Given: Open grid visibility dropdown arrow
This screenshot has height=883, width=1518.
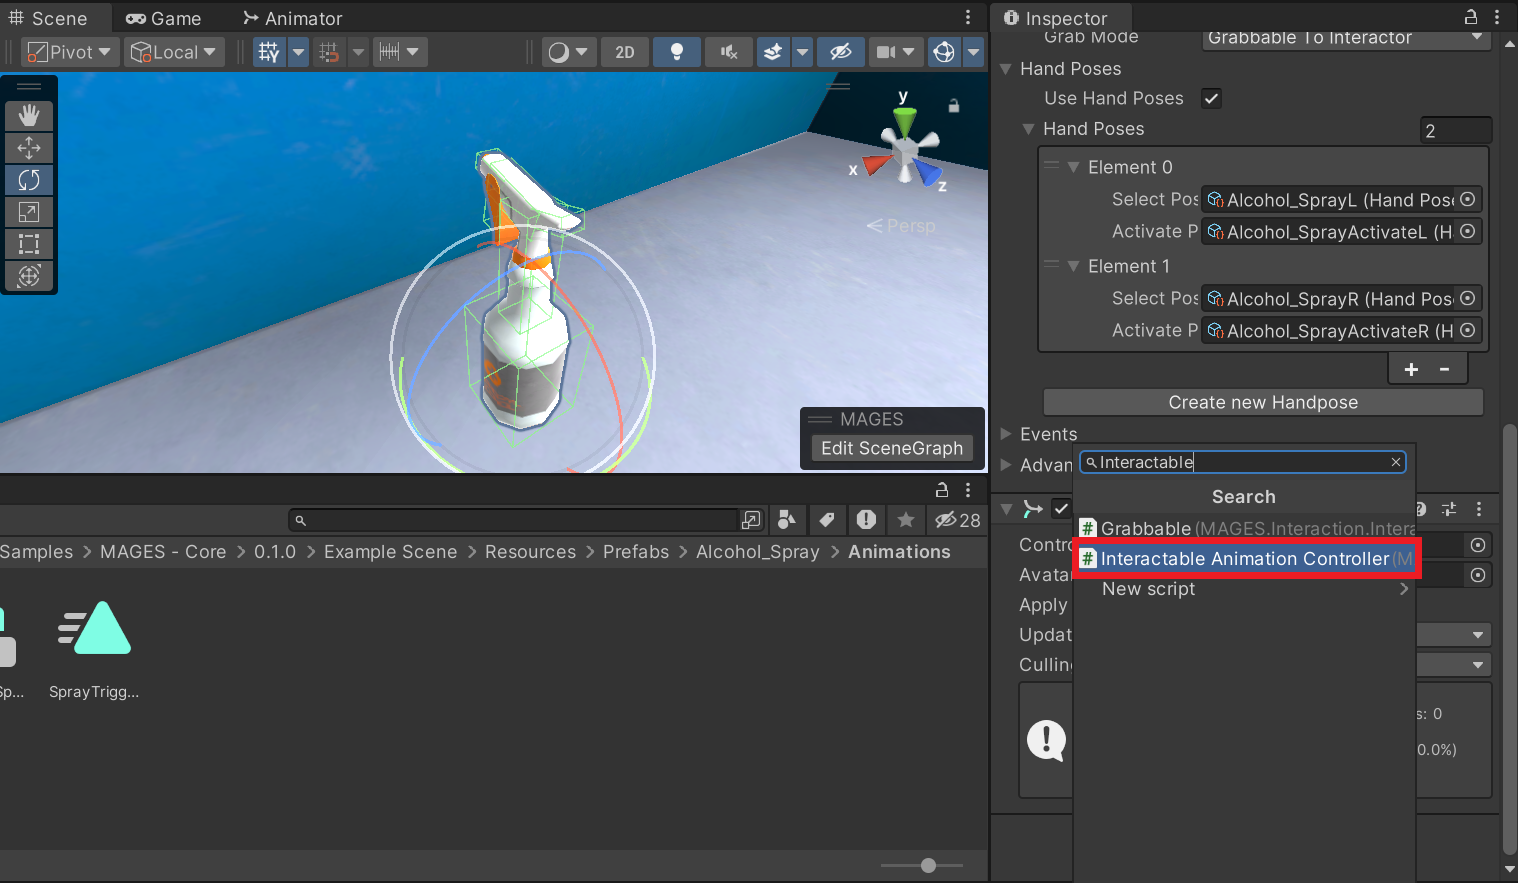Looking at the screenshot, I should [298, 52].
